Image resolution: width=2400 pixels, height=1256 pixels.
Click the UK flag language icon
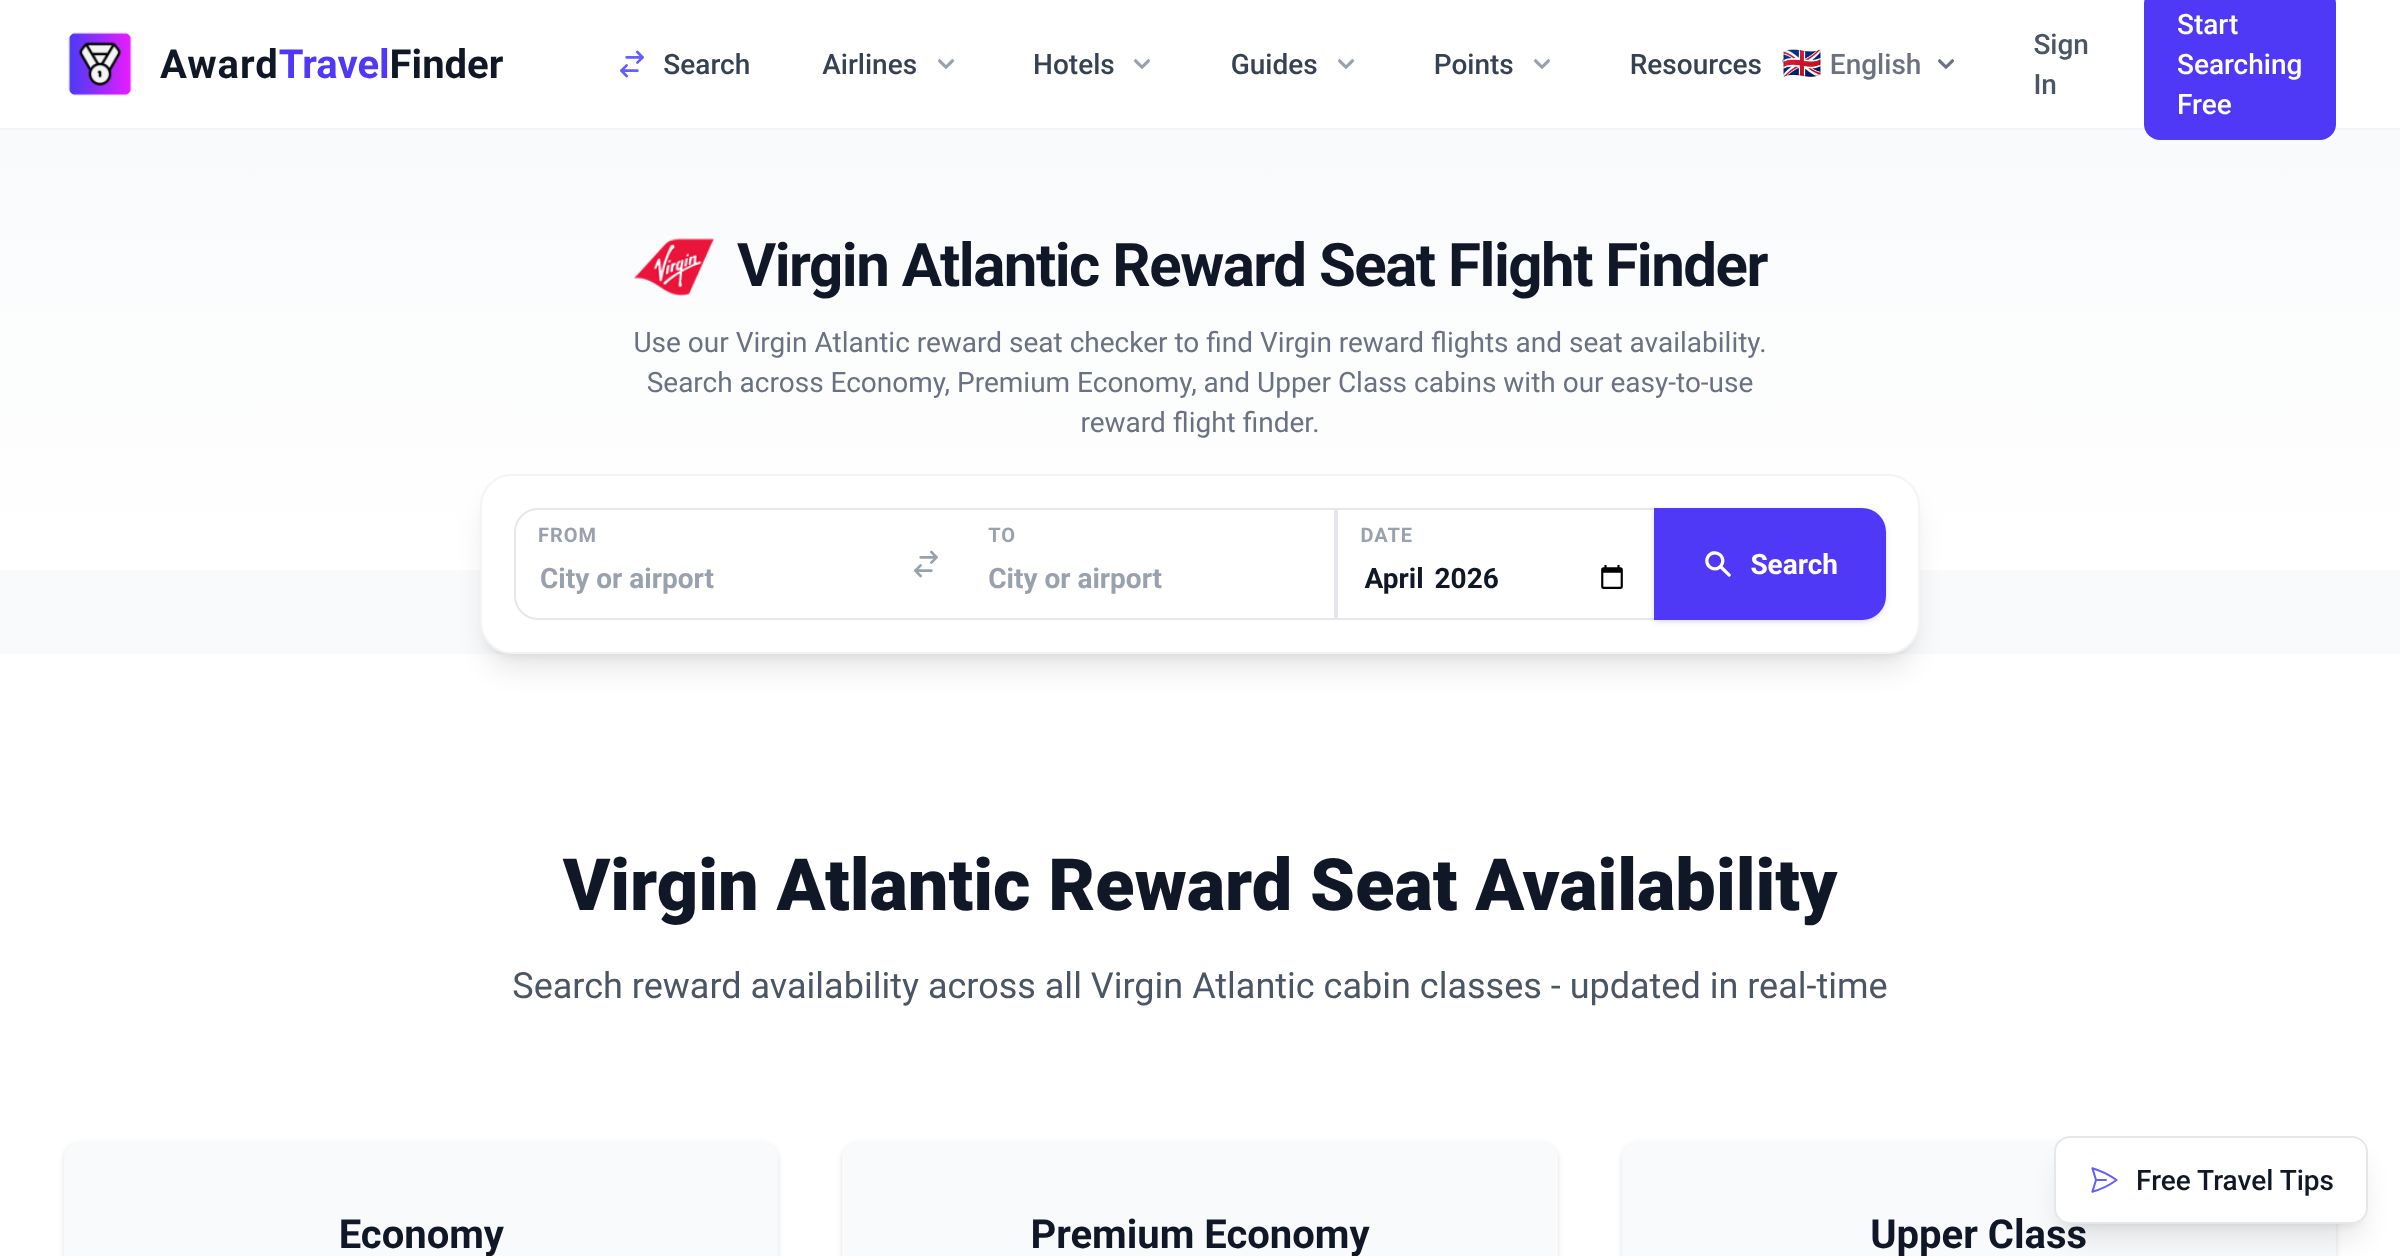pos(1801,64)
